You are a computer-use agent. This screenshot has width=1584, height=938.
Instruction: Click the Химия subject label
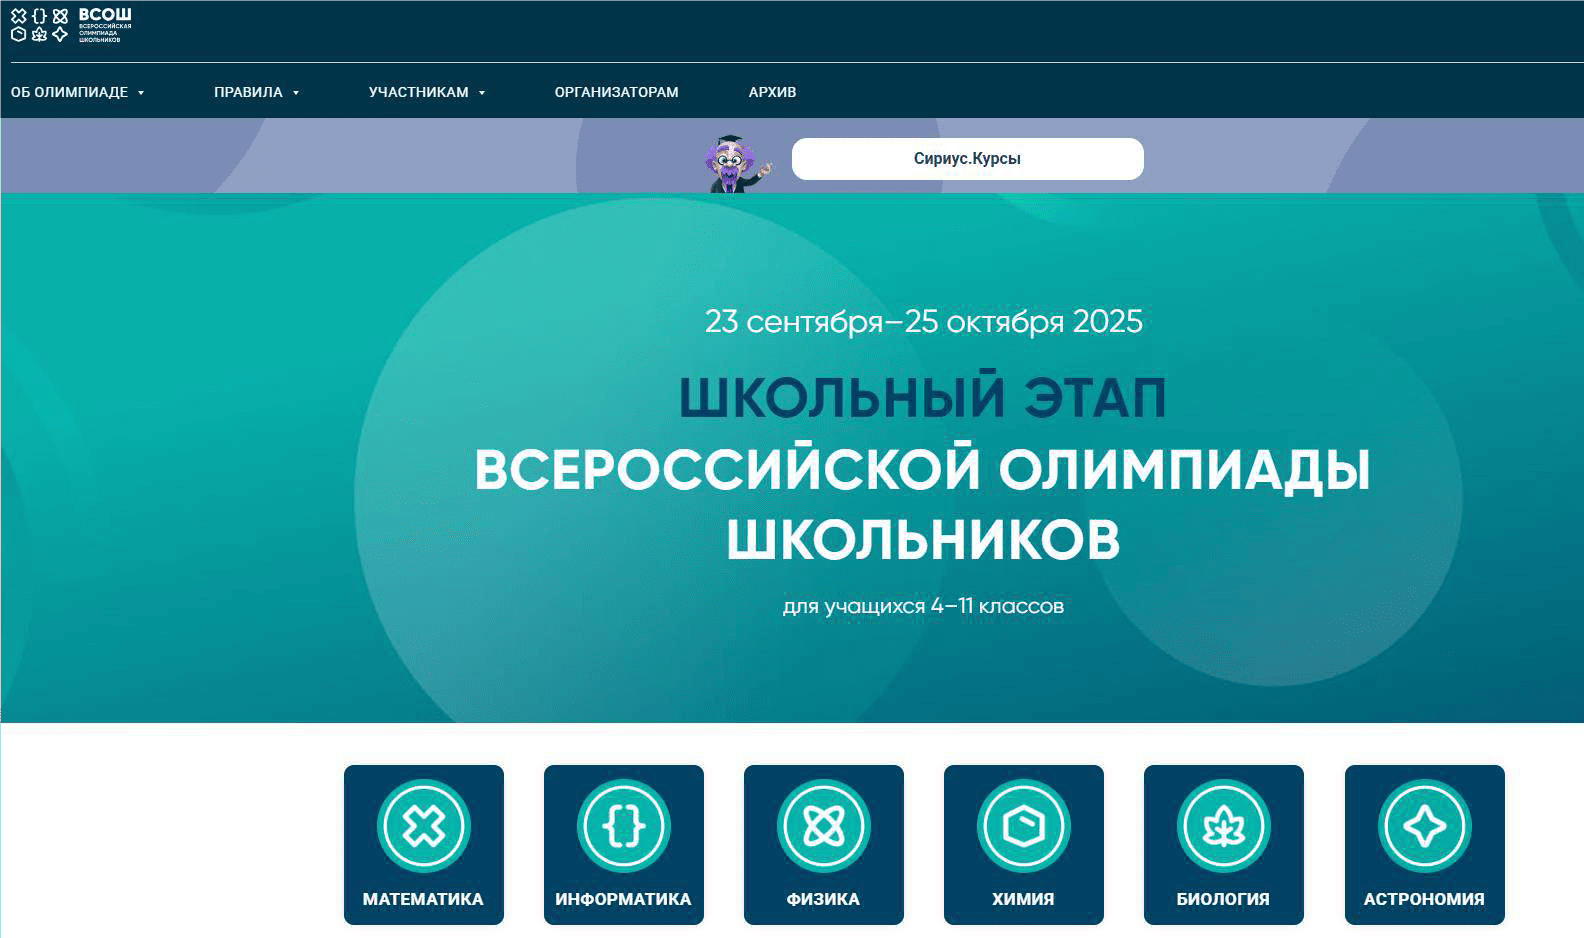click(x=1023, y=899)
